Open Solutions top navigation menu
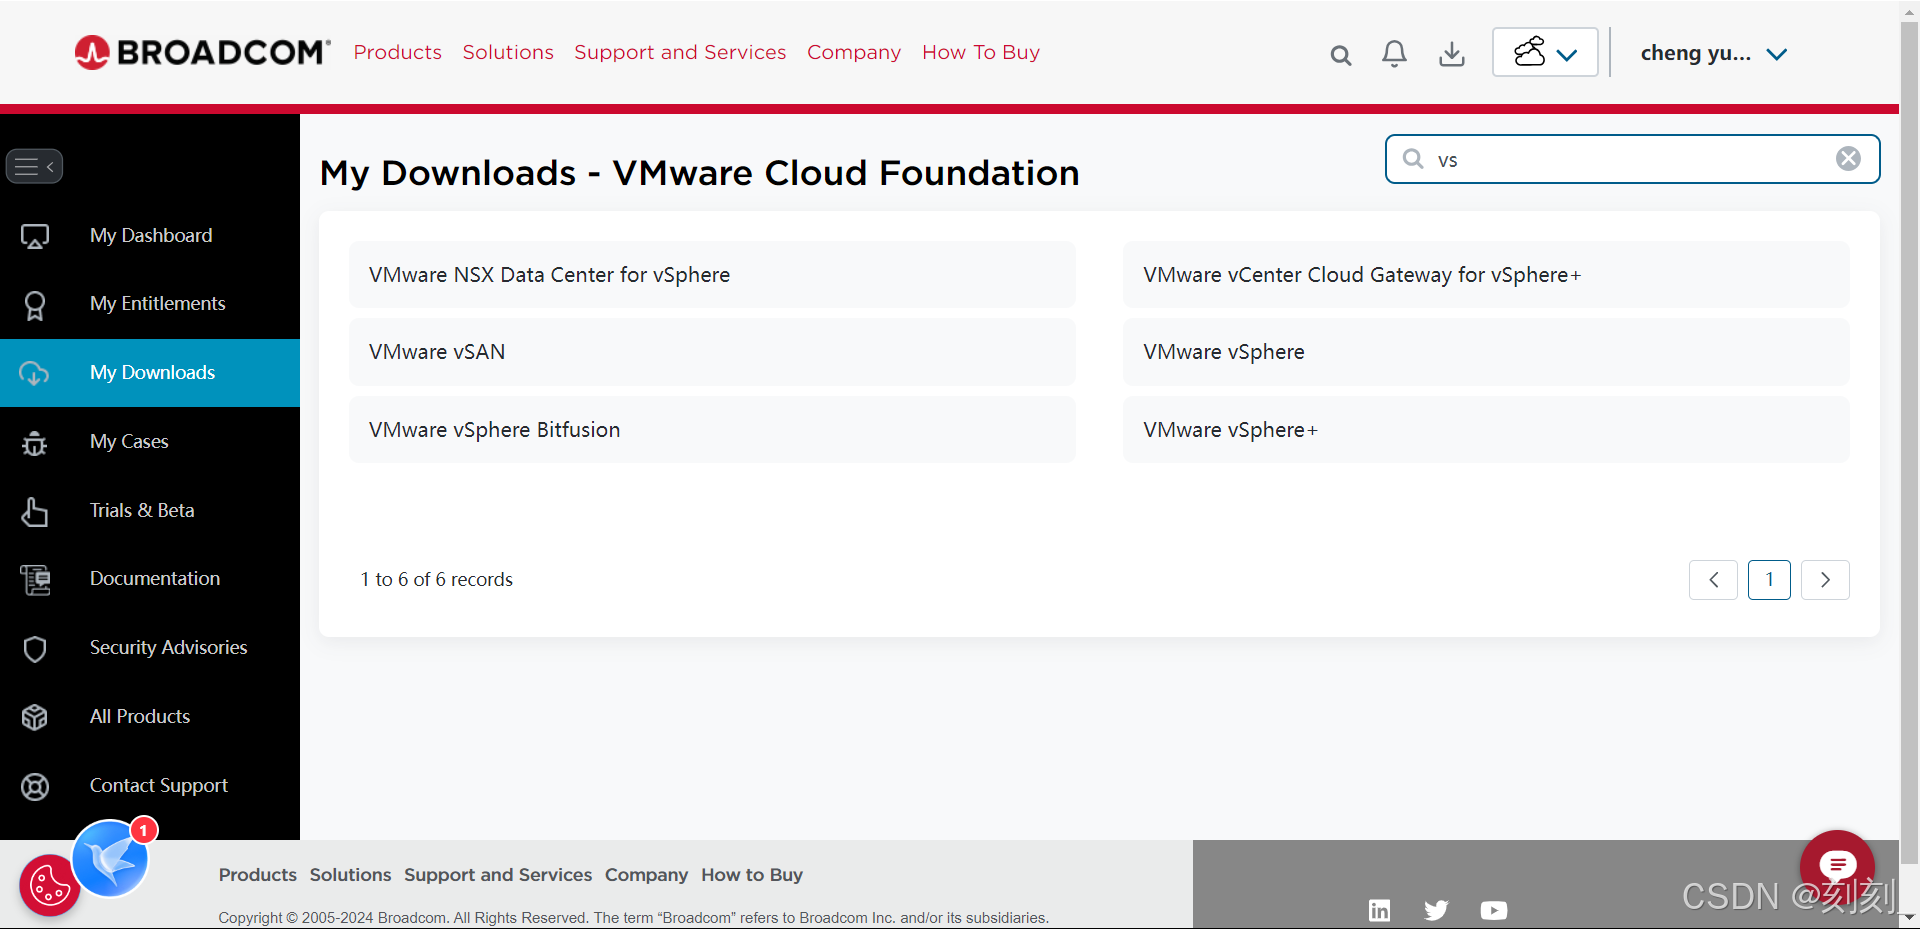The width and height of the screenshot is (1920, 929). click(x=508, y=52)
